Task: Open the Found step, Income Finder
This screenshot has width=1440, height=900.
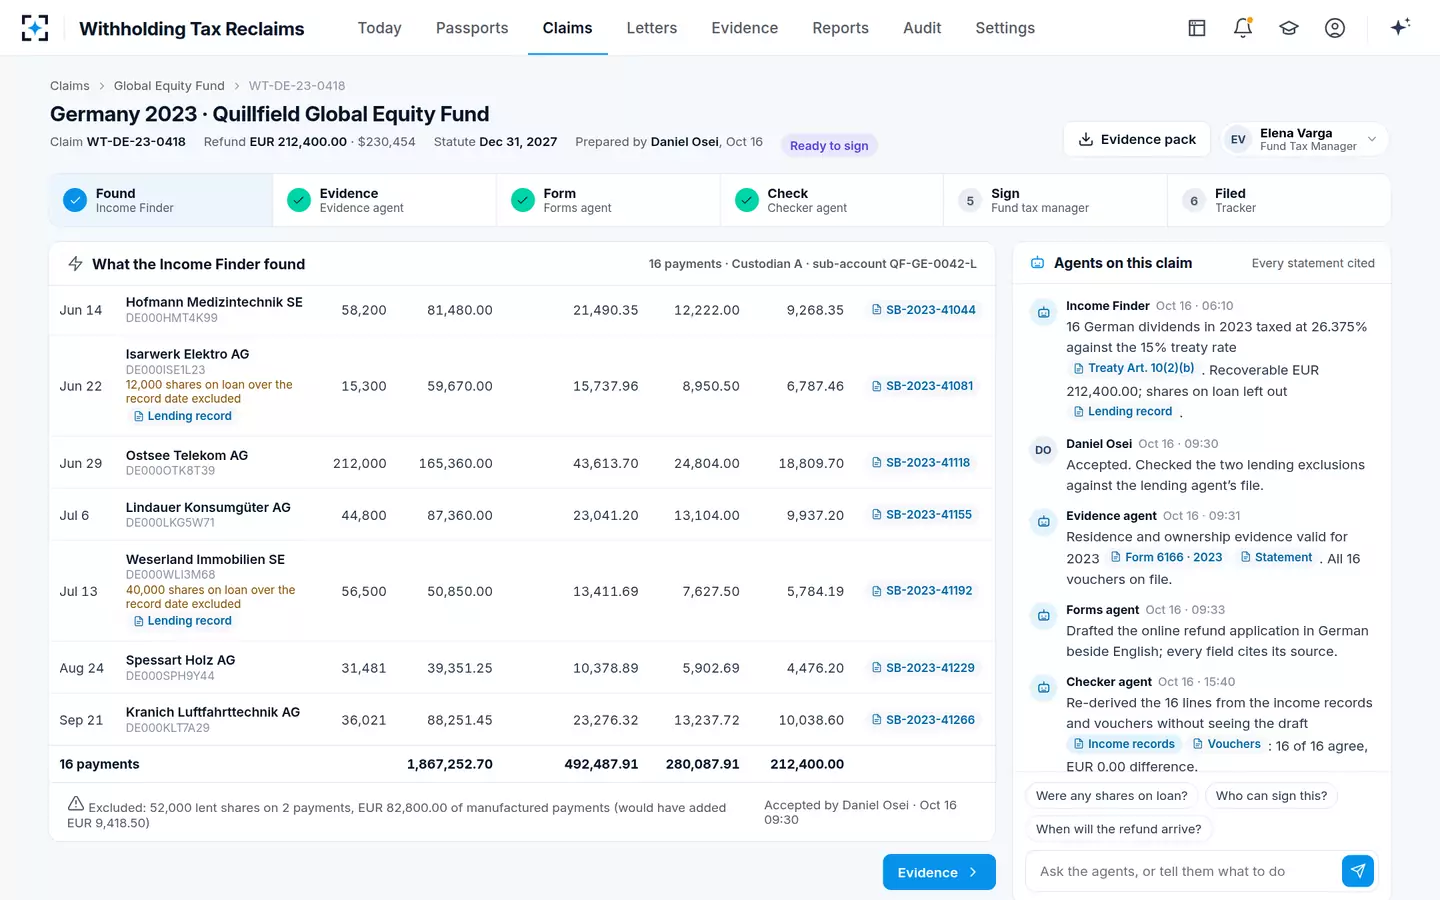Action: (161, 200)
